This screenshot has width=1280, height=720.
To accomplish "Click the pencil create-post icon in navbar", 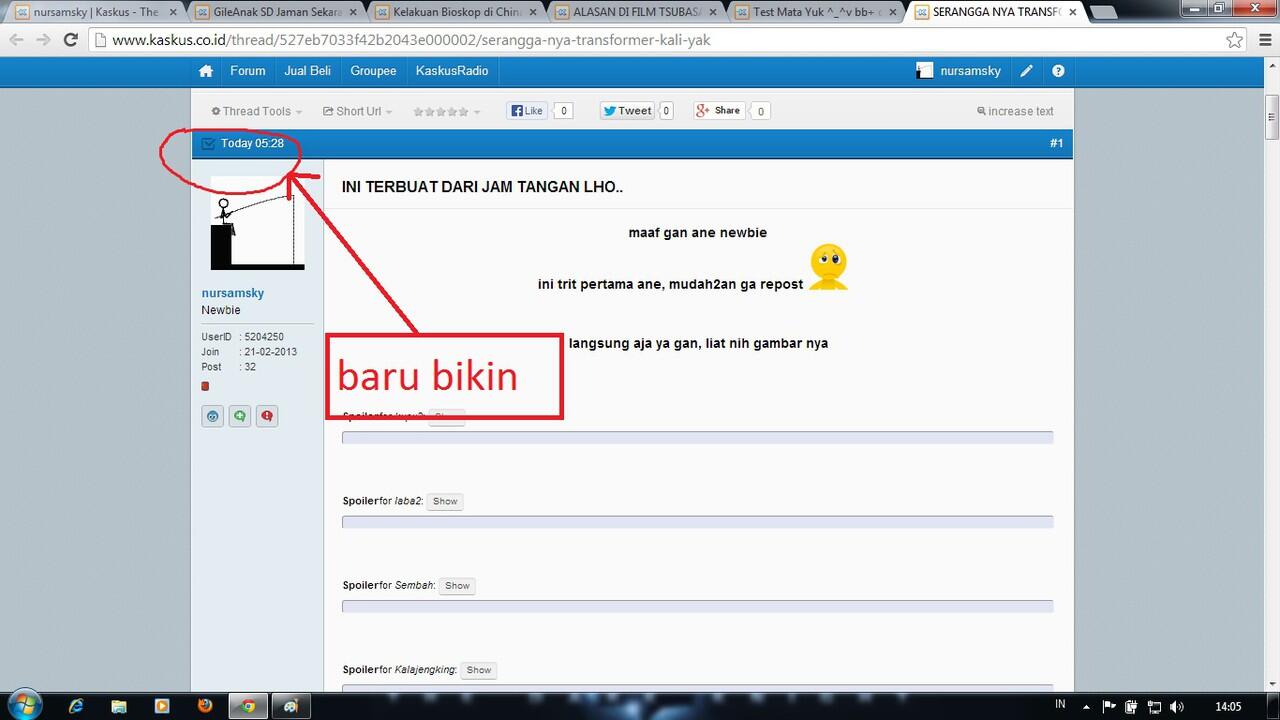I will coord(1026,71).
